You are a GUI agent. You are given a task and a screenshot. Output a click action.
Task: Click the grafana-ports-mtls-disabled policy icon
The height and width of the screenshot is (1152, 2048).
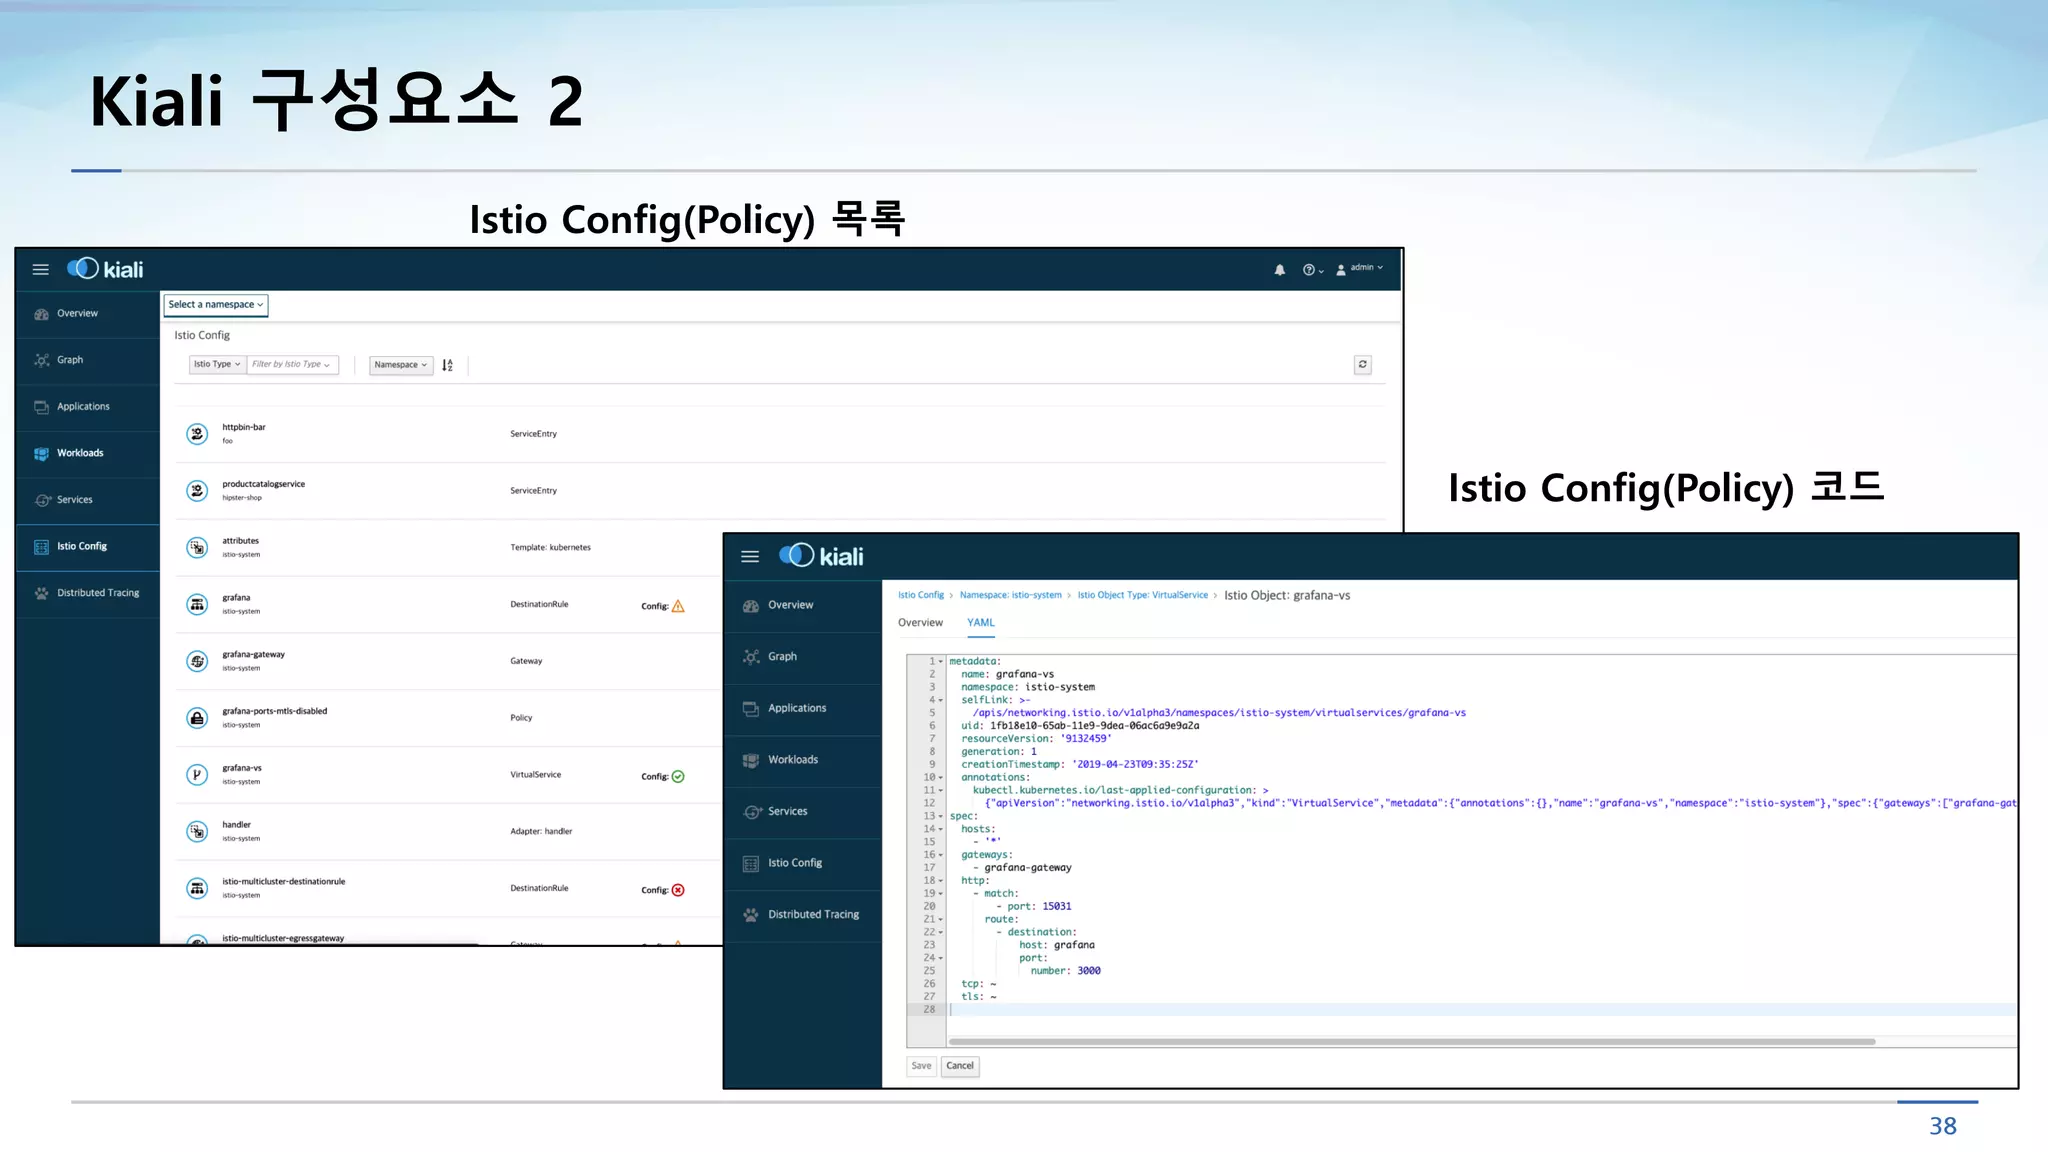[197, 718]
